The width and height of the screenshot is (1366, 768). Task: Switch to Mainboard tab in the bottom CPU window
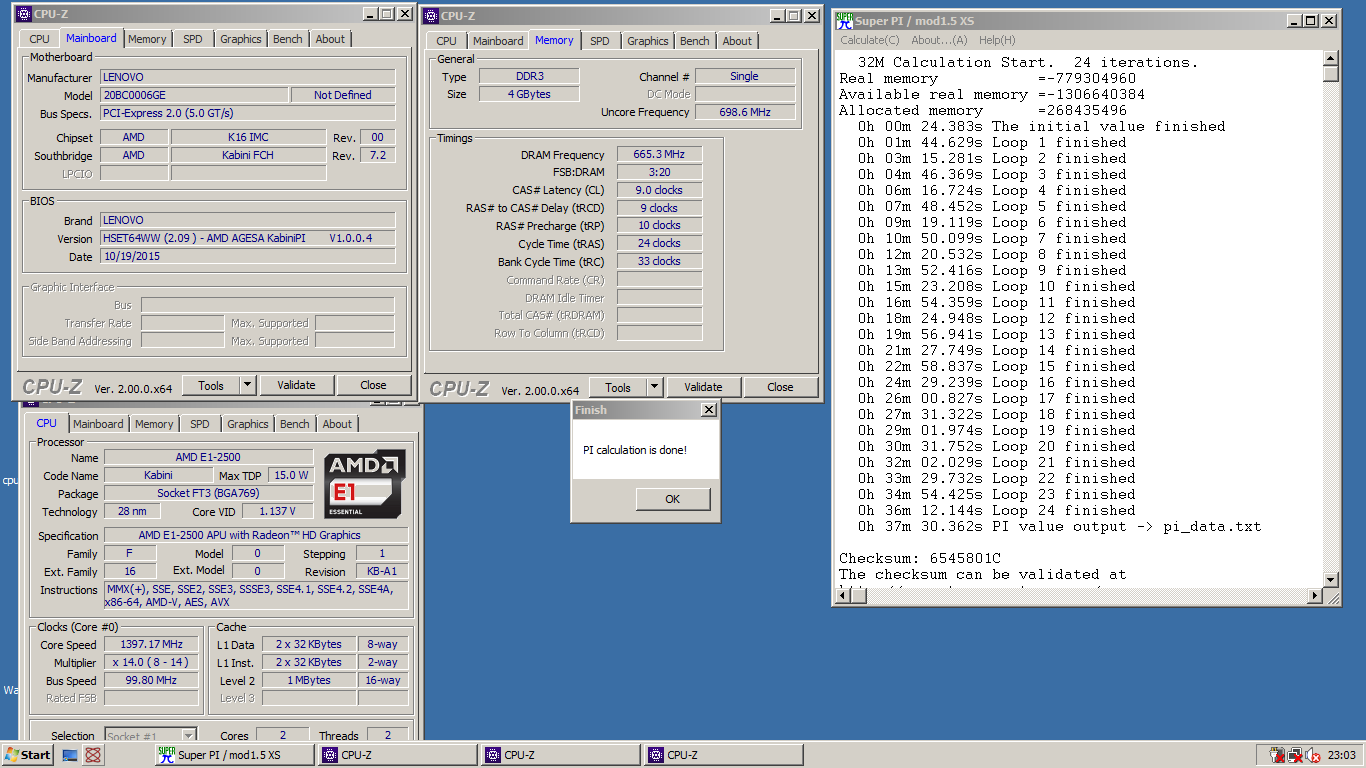pos(98,424)
